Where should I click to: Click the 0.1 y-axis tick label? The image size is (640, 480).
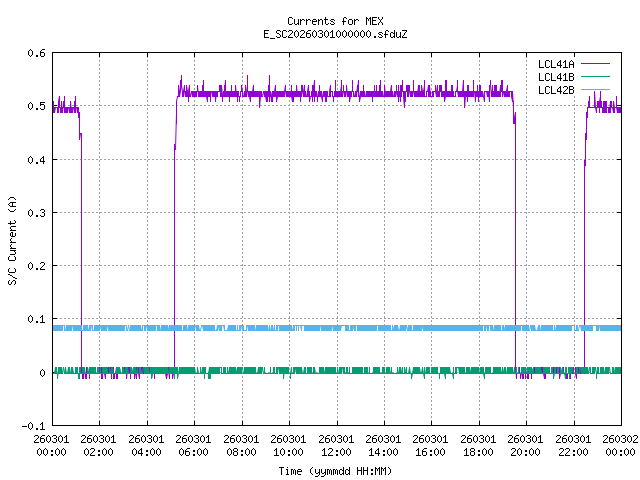tap(36, 320)
